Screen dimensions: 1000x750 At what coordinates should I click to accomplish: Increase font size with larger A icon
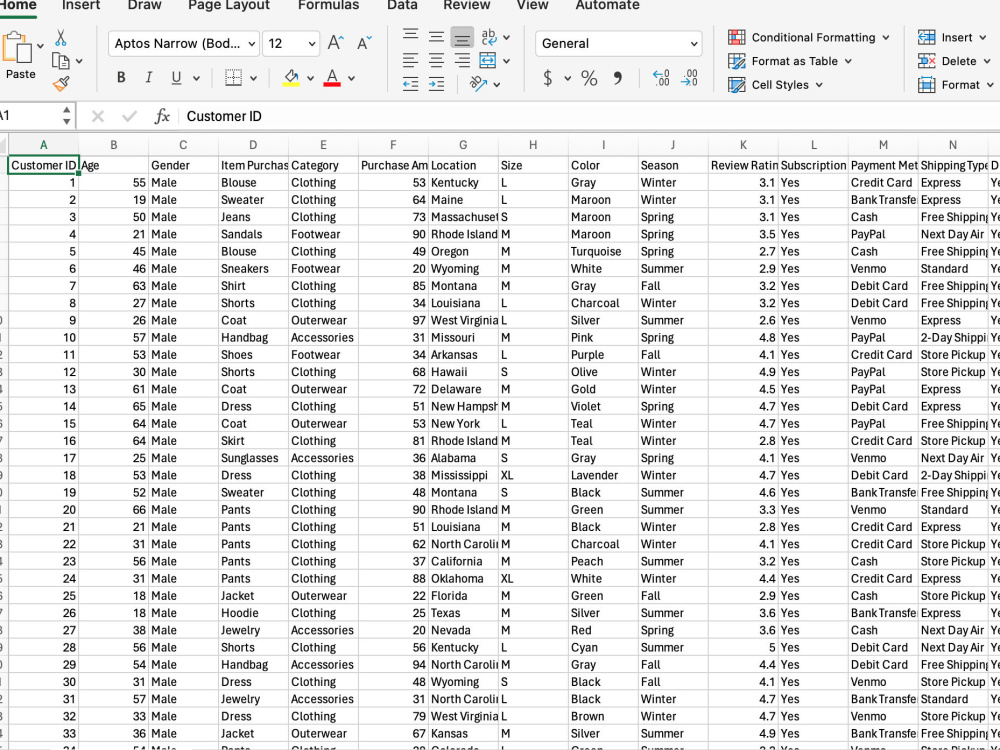pyautogui.click(x=335, y=43)
